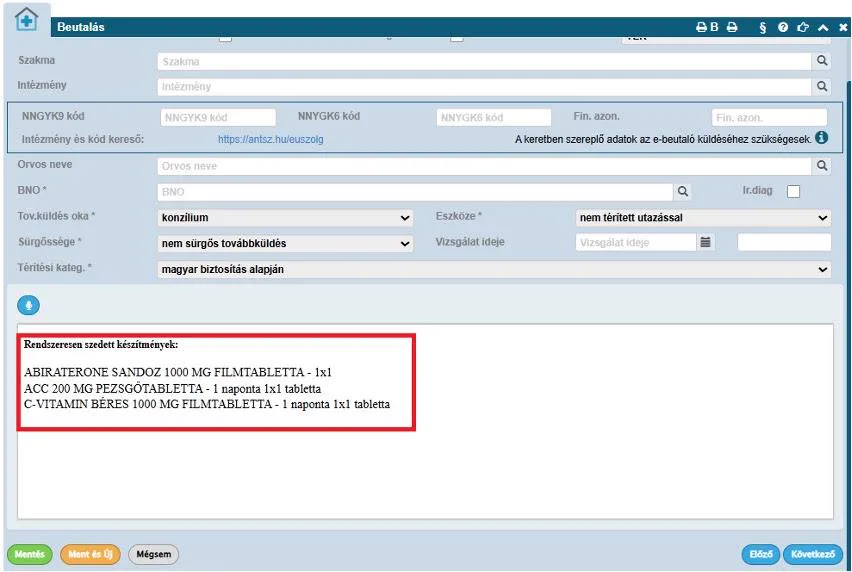This screenshot has height=572, width=852.
Task: Click the green Mentés button
Action: point(29,554)
